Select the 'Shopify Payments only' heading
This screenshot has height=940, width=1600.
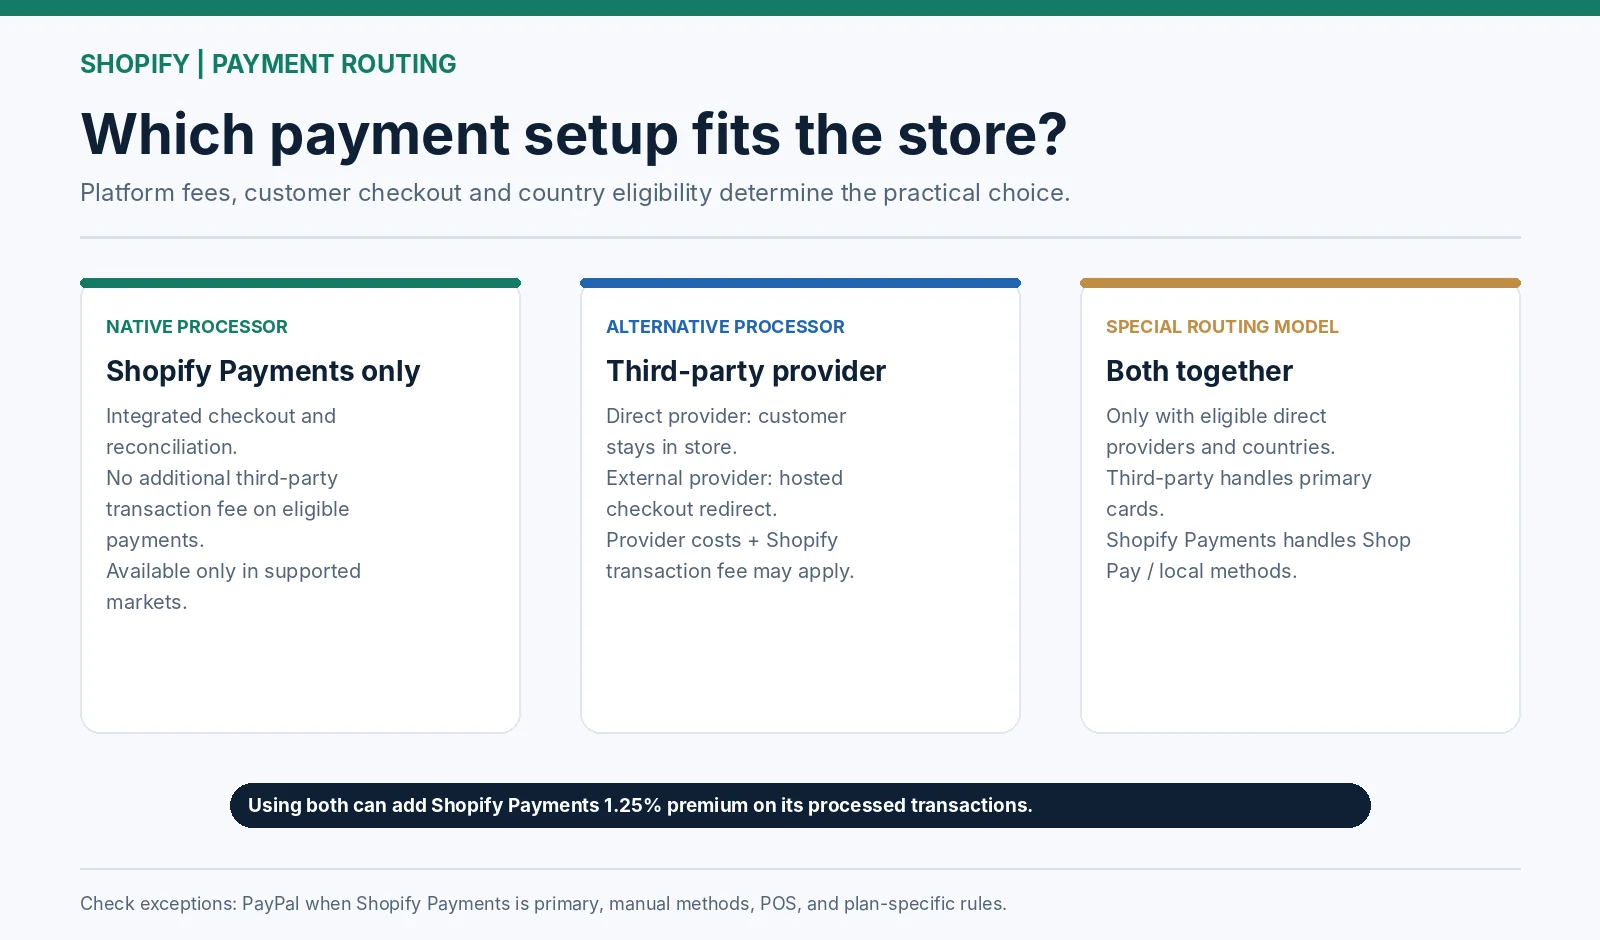point(263,371)
